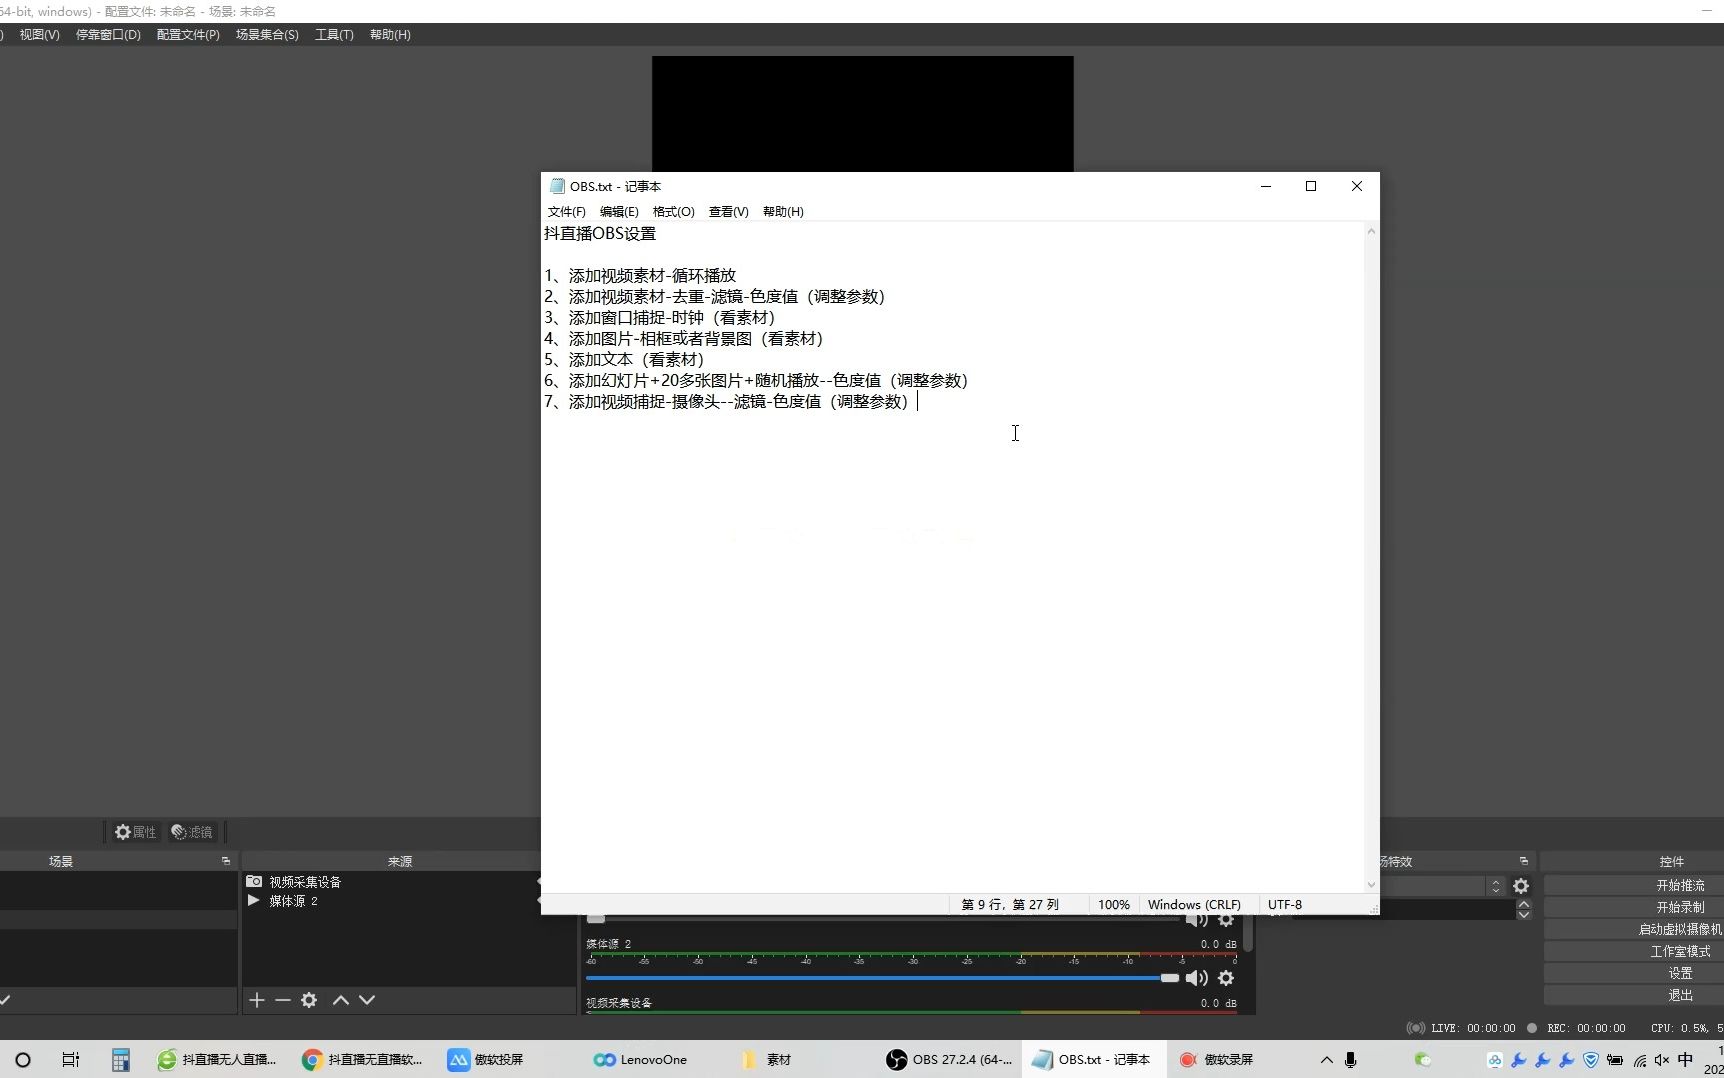Viewport: 1724px width, 1078px height.
Task: Open Notepad 文件(F) menu
Action: [566, 212]
